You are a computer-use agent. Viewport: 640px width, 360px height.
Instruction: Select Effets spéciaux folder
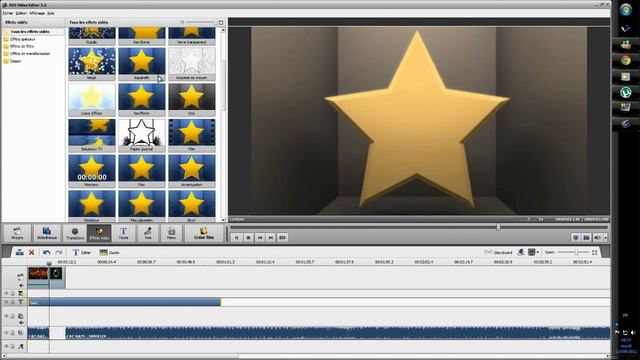point(22,39)
